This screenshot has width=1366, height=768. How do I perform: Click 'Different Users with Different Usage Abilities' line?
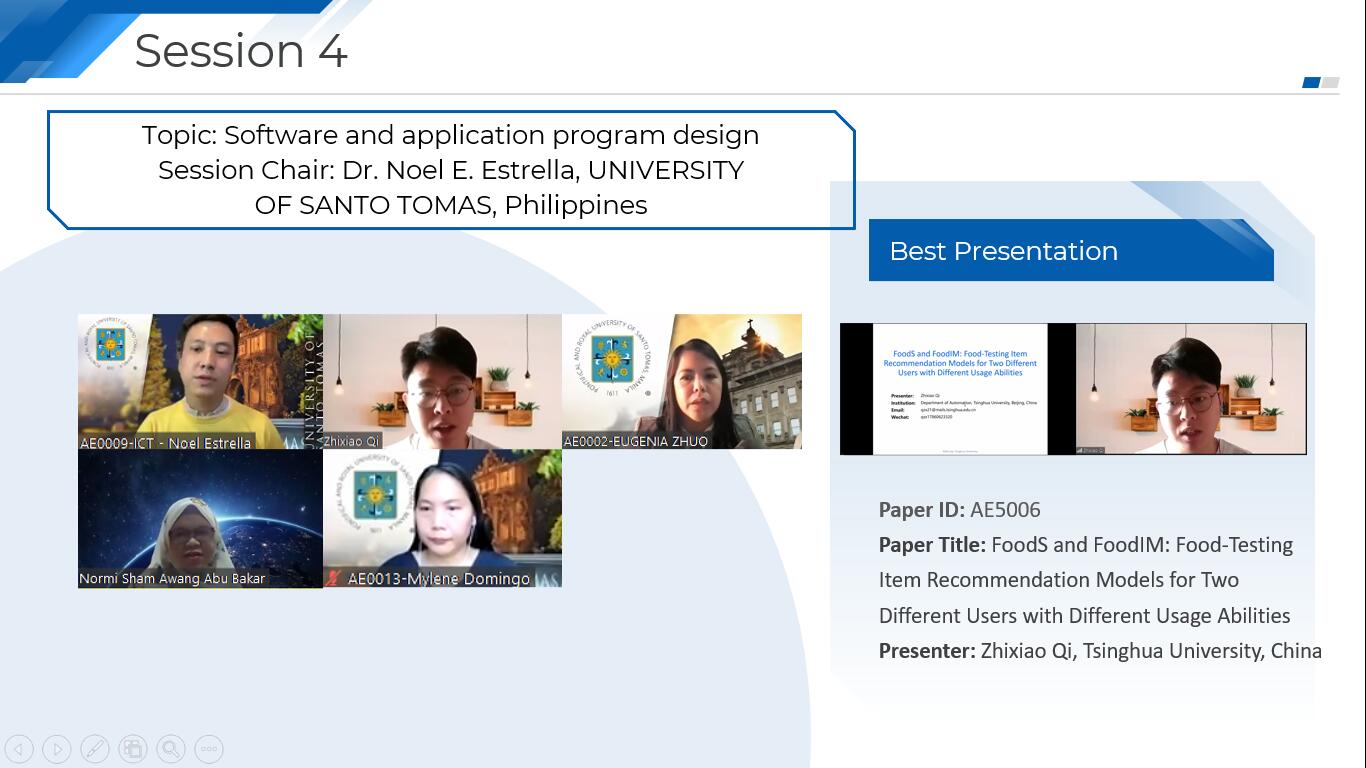click(1084, 616)
